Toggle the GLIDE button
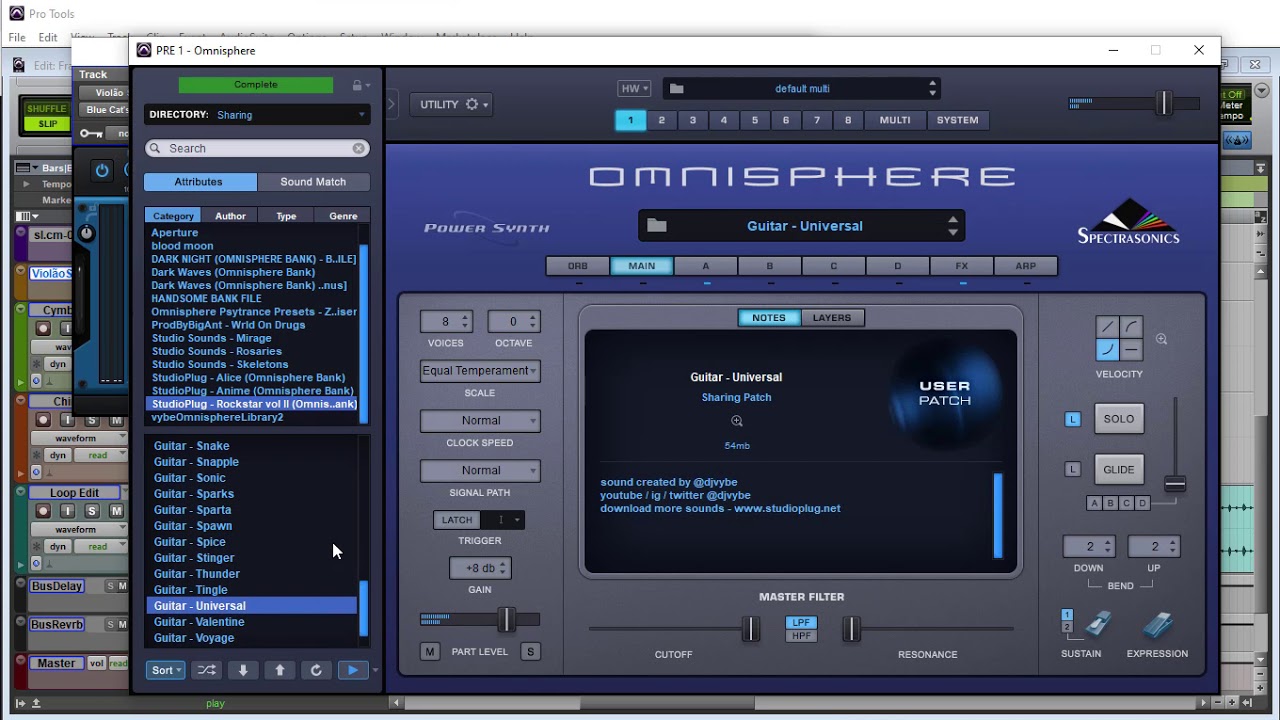 (x=1119, y=469)
